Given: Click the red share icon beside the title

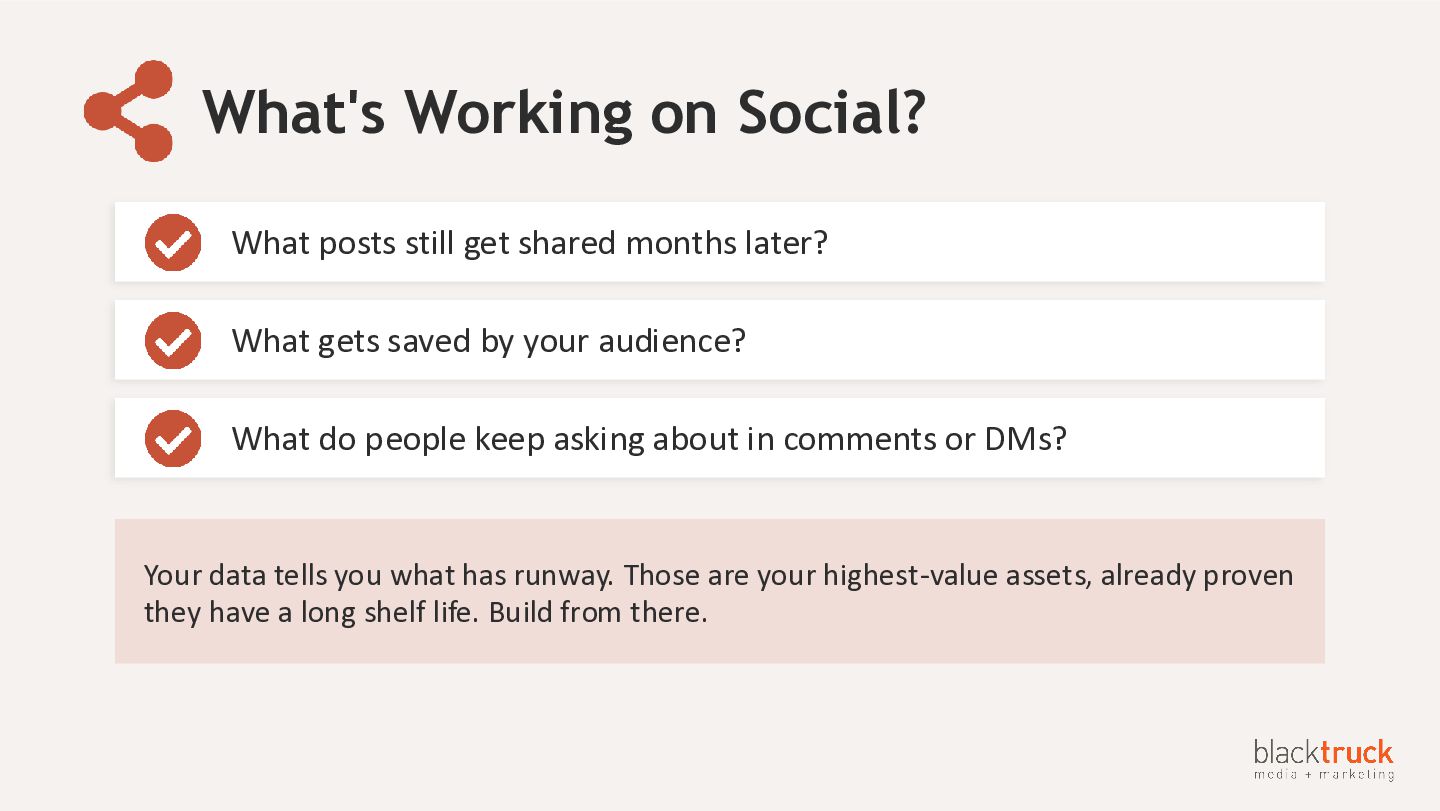Looking at the screenshot, I should coord(128,111).
